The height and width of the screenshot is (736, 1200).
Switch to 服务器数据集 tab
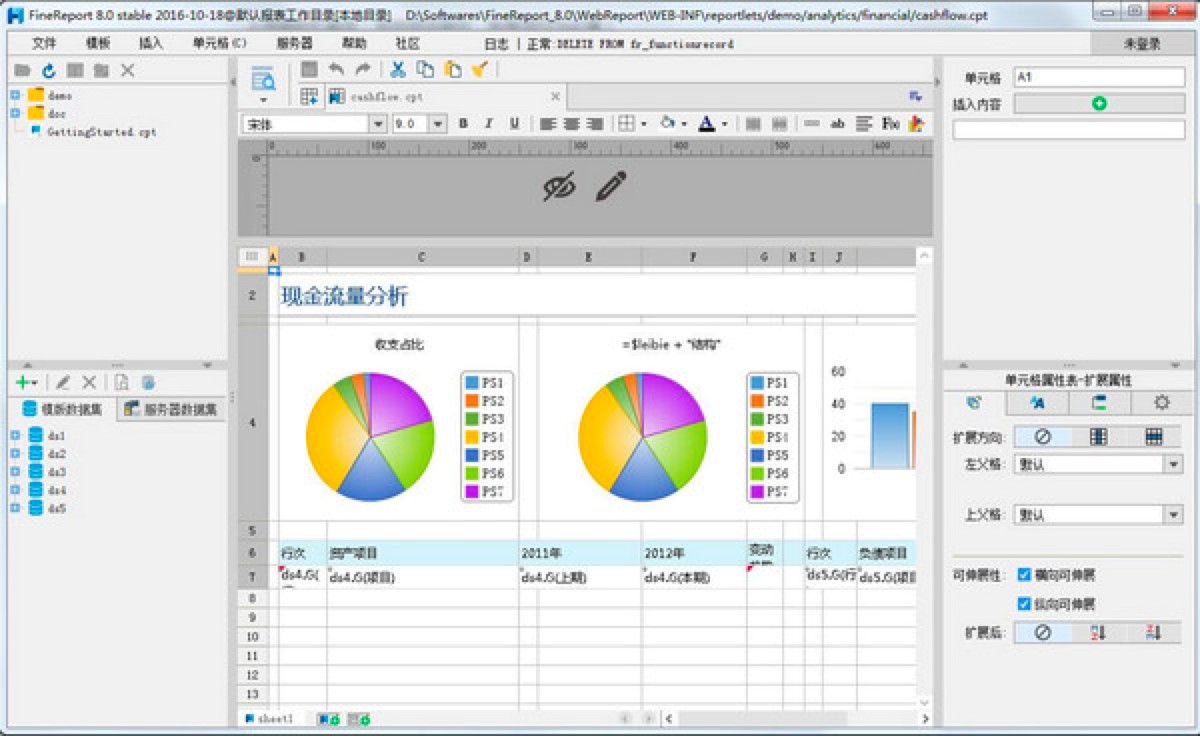coord(172,409)
